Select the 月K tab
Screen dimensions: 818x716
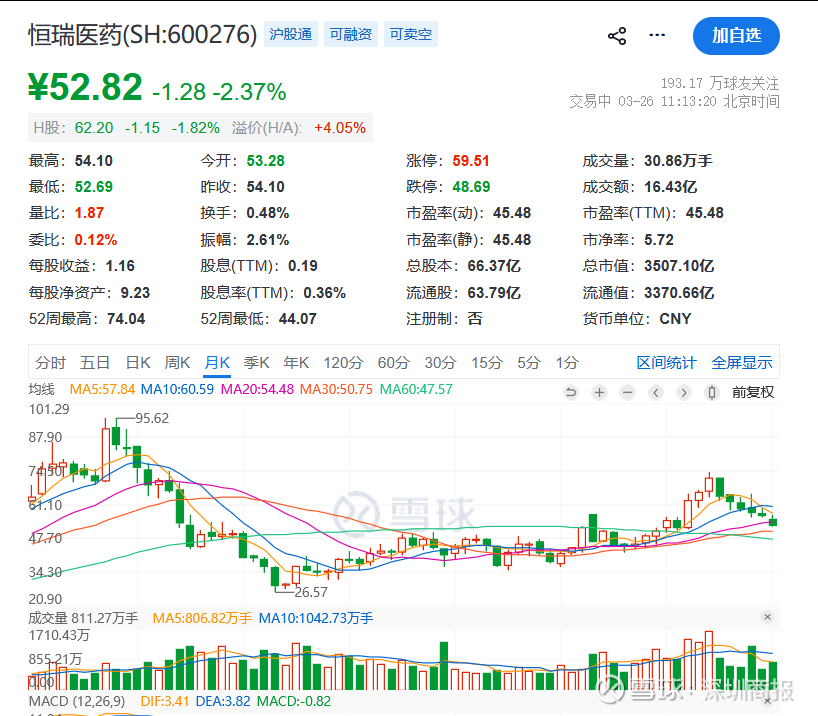[217, 362]
